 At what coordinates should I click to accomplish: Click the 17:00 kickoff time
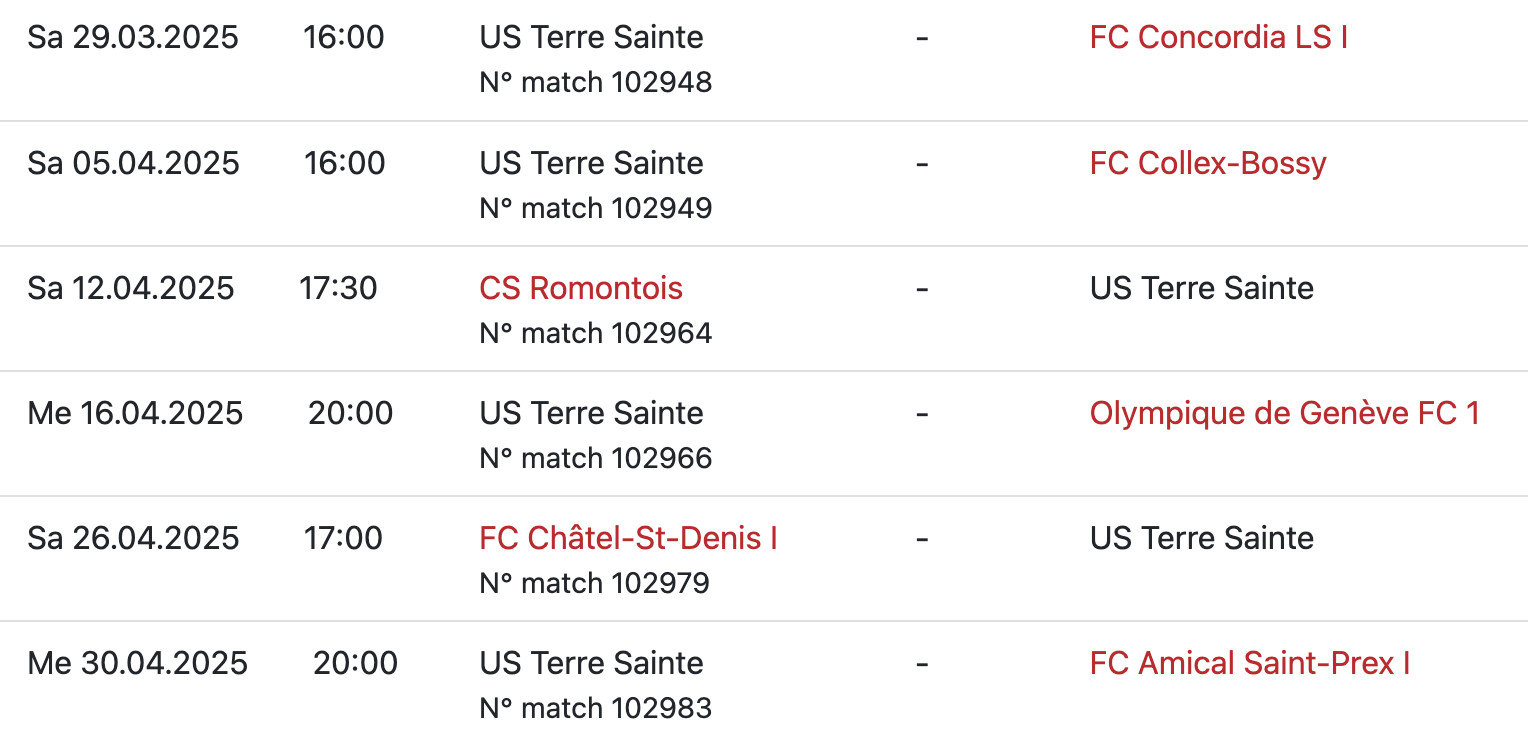coord(343,538)
